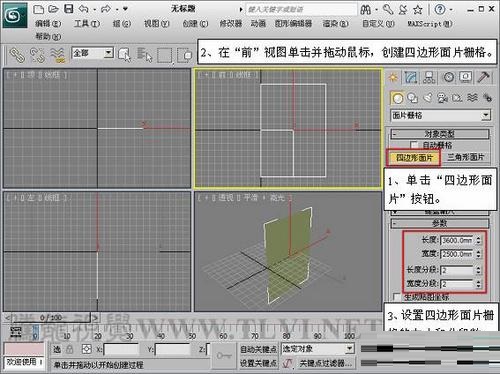Click the 关键点过滤器 key filters button
Viewport: 500px width, 374px height.
pos(325,363)
